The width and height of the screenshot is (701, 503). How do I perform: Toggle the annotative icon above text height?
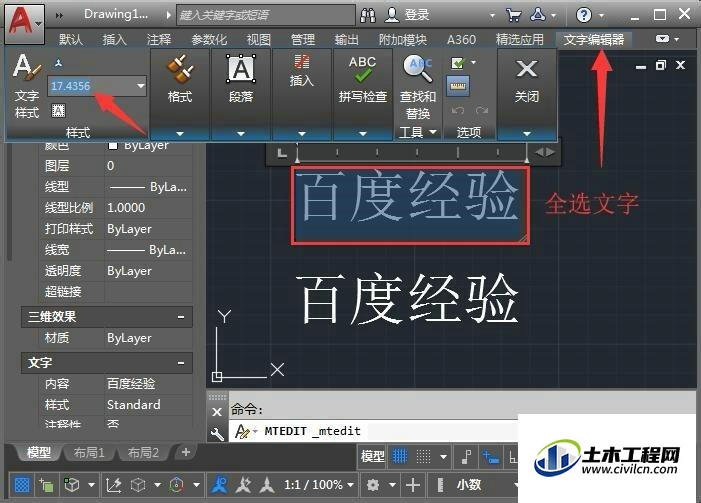[59, 63]
